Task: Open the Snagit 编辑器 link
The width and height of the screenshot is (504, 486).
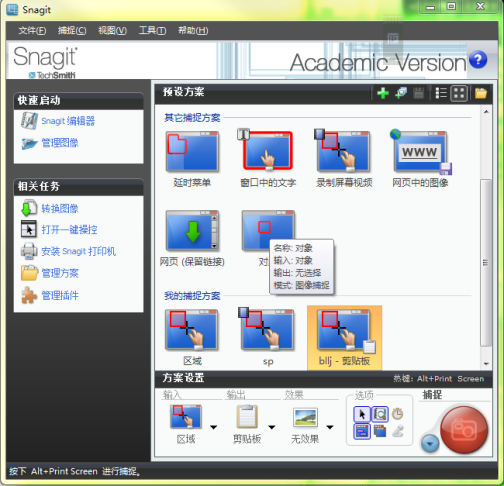Action: click(x=68, y=121)
